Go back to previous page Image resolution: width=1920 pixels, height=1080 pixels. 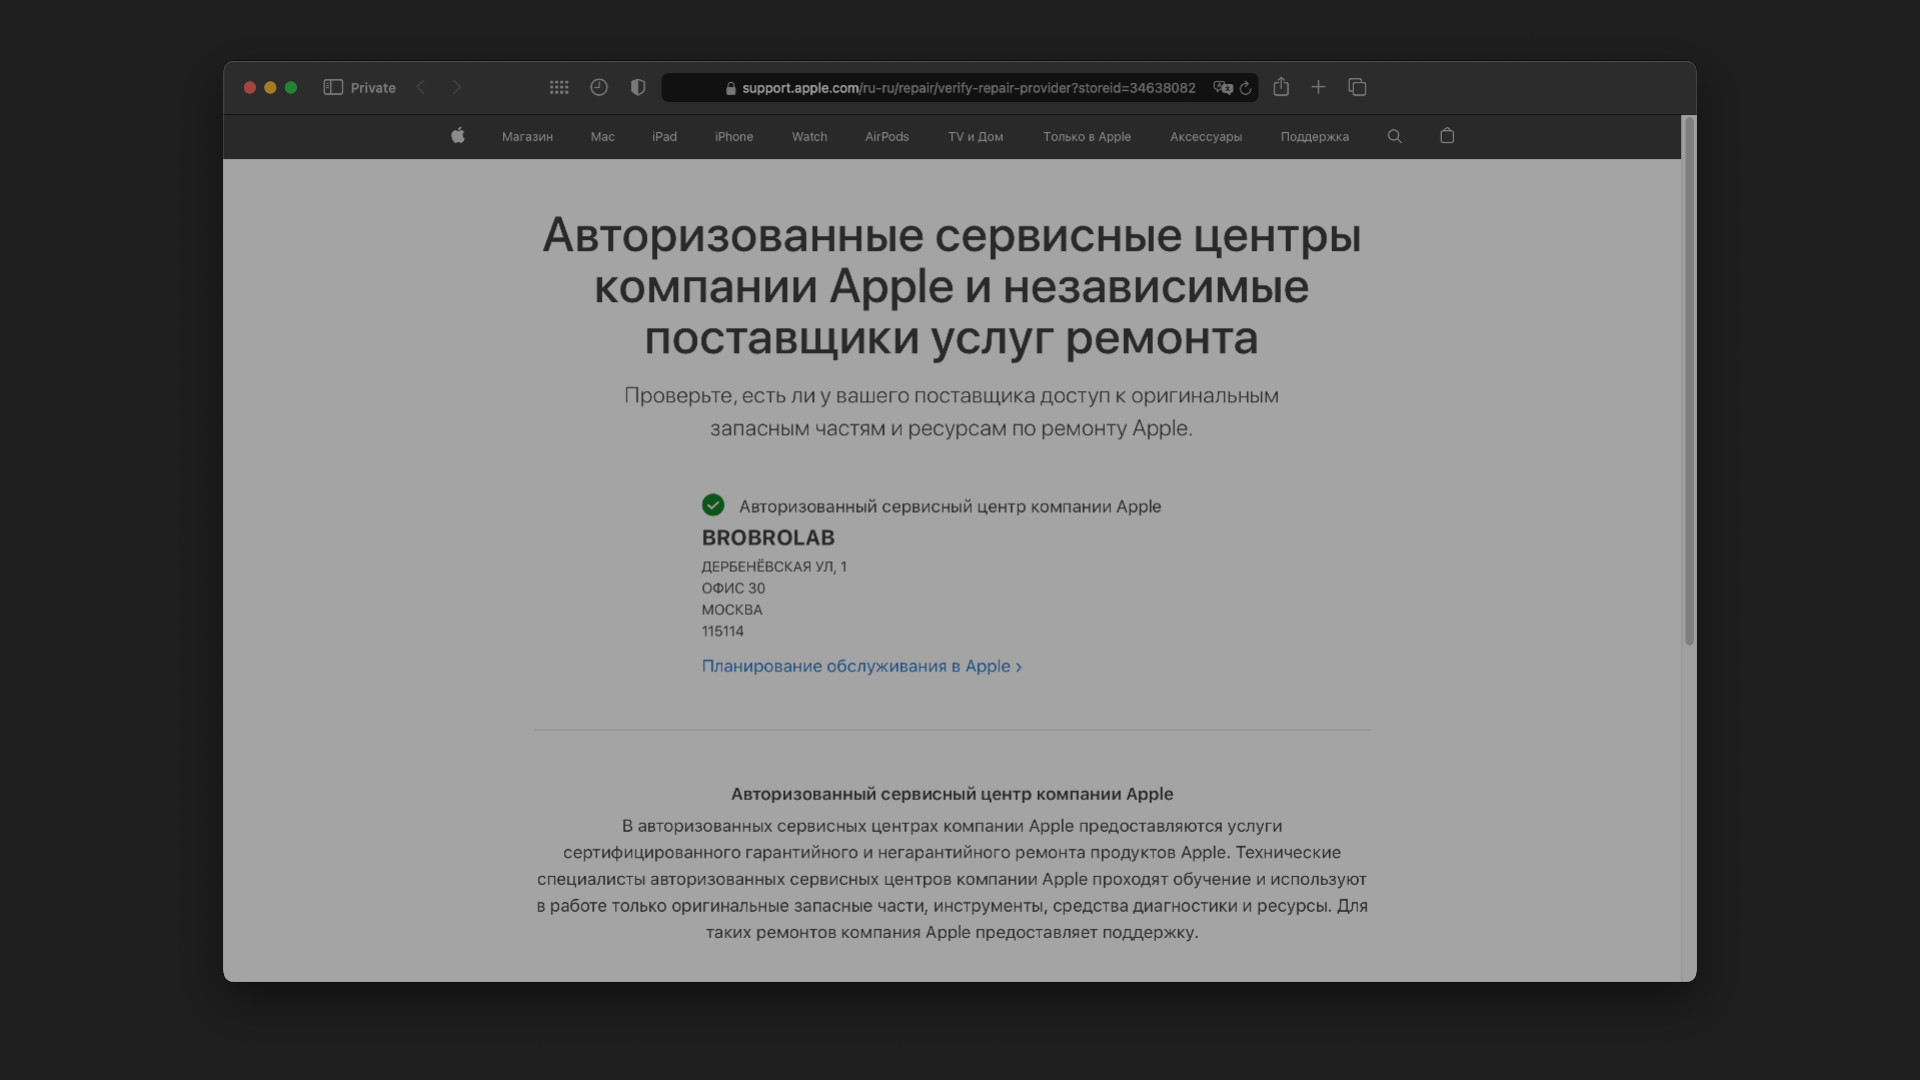421,88
